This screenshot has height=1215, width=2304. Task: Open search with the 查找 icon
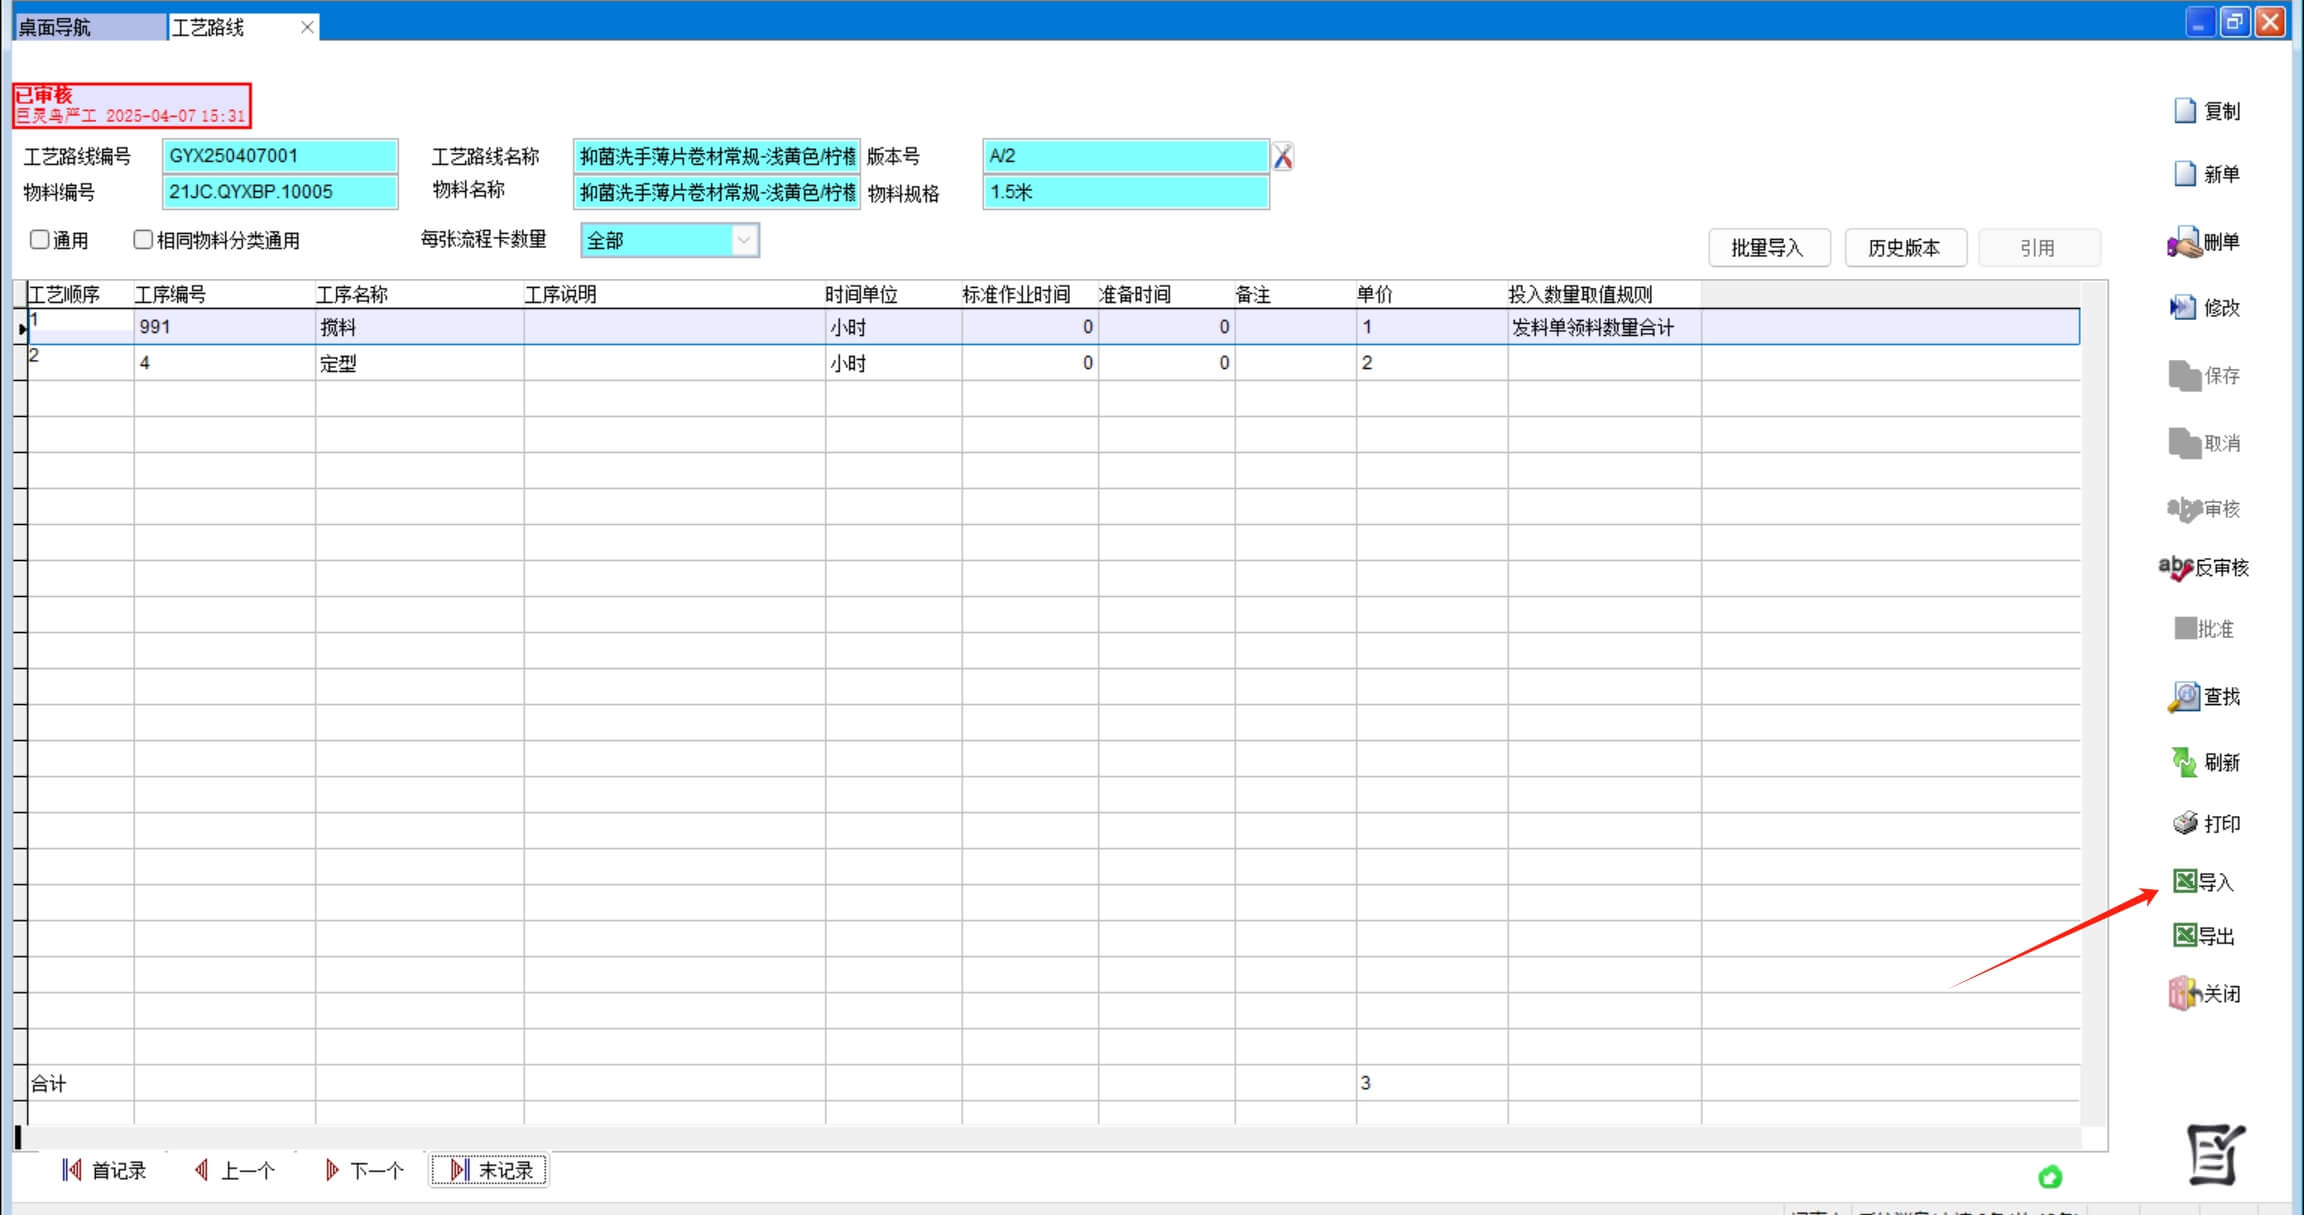click(2184, 697)
